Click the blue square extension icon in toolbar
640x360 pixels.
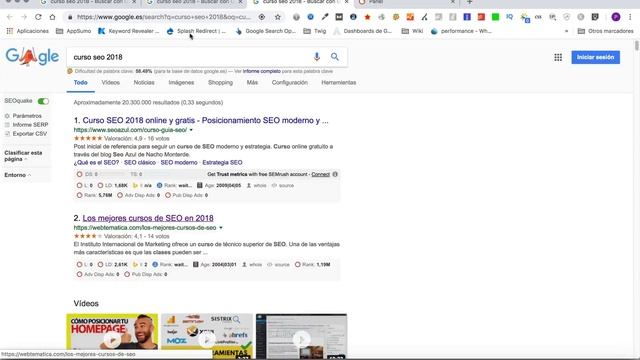[467, 17]
